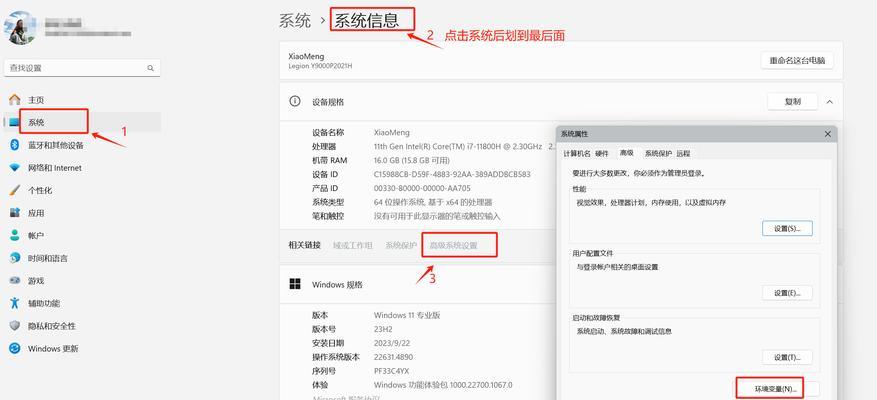Click the user profile avatar picture
Screen dimensions: 877x400
[x=20, y=27]
